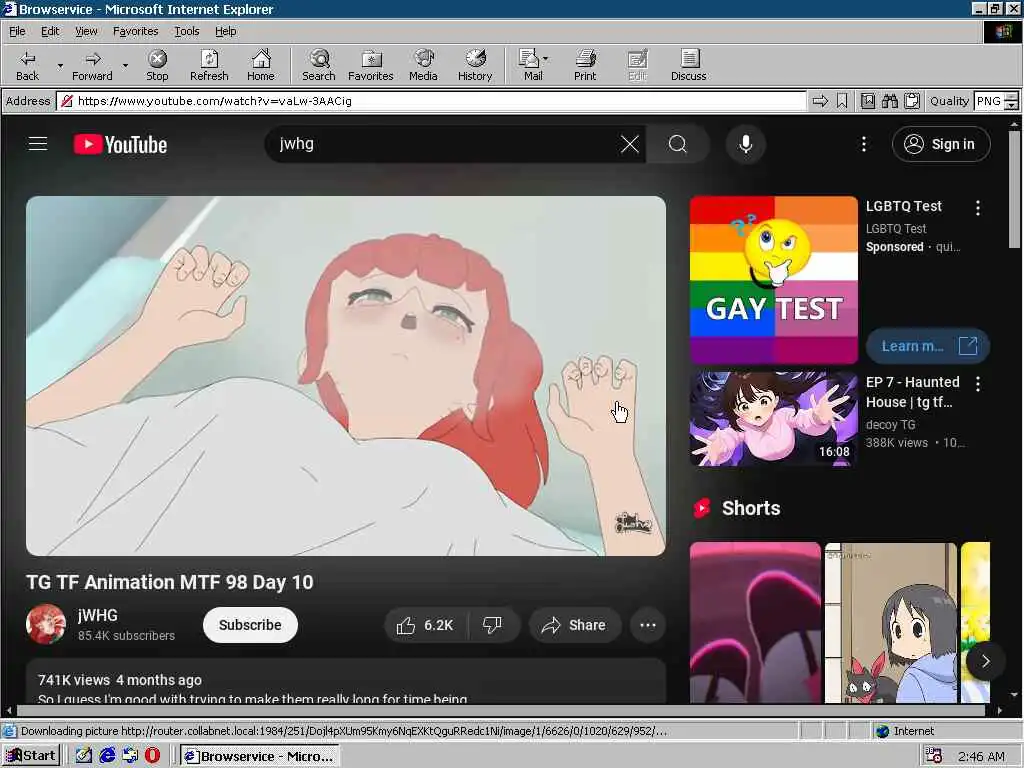Open the Haunted House video thumbnail
Screen dimensions: 1024x768
click(x=774, y=419)
